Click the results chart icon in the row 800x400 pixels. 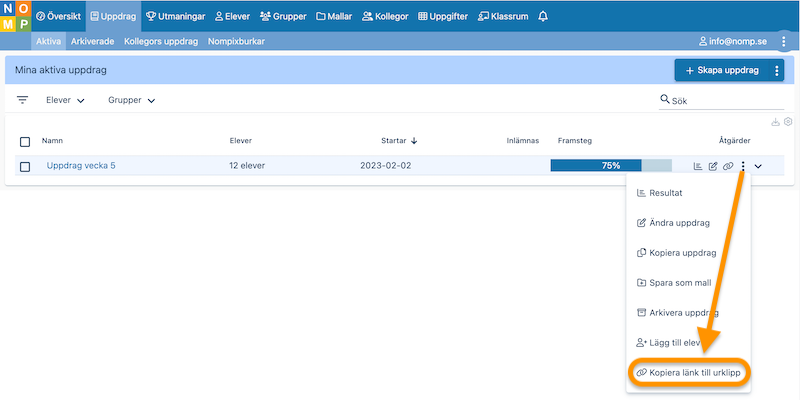[x=698, y=166]
